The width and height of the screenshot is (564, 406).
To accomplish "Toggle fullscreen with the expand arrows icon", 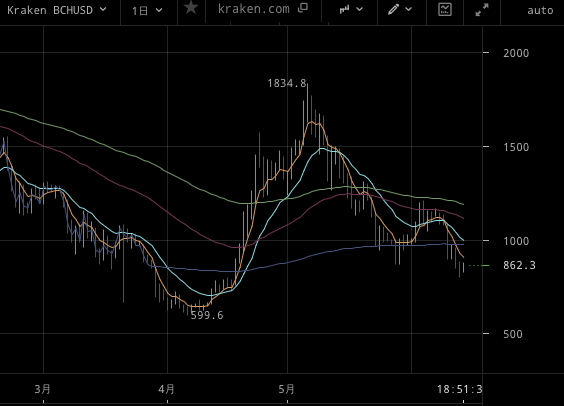I will coord(482,10).
